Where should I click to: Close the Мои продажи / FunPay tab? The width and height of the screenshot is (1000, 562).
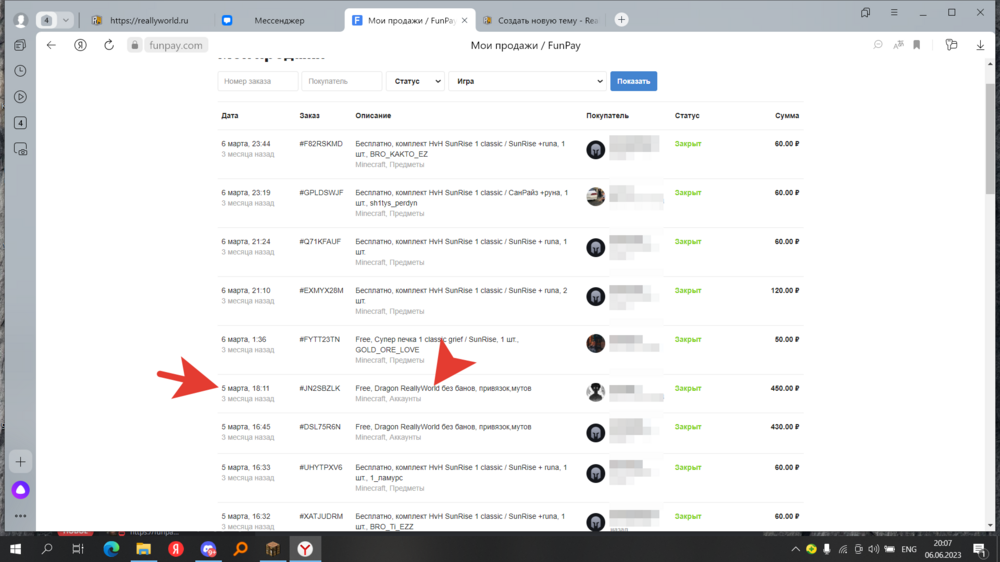click(464, 20)
